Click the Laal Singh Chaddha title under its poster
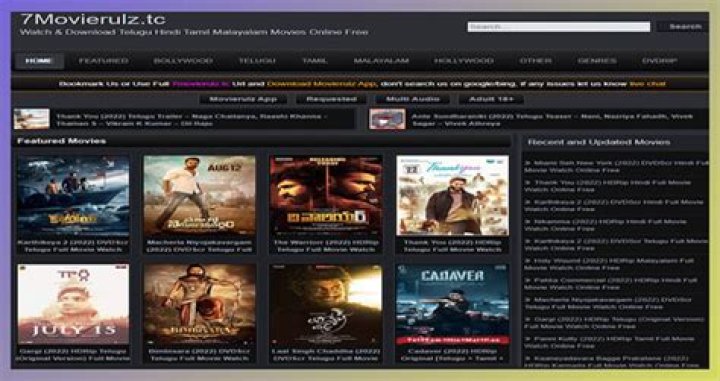Screen dimensions: 720x381 [326, 355]
